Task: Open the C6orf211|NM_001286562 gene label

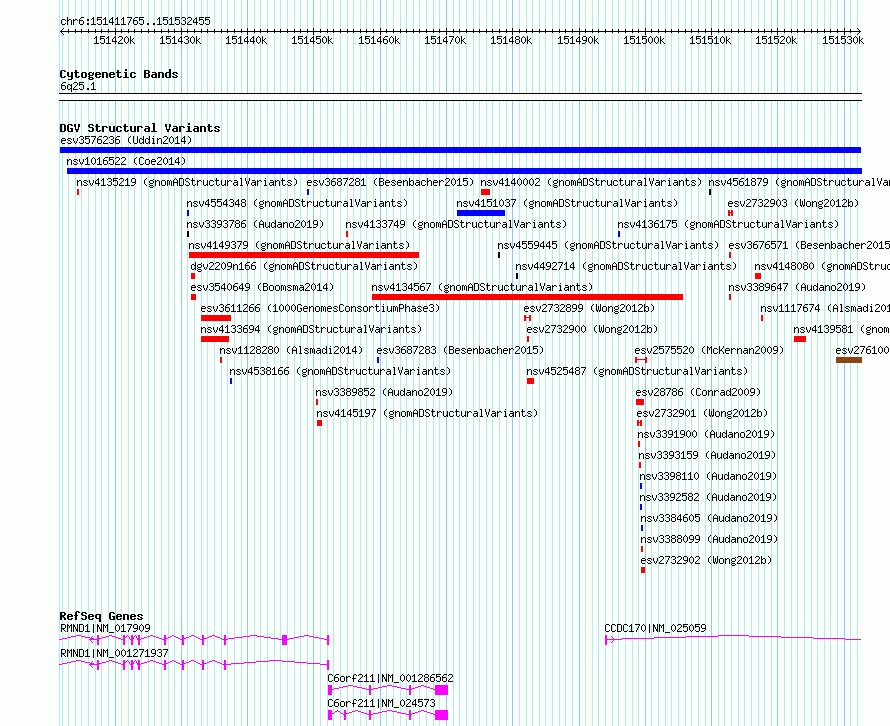Action: (391, 678)
